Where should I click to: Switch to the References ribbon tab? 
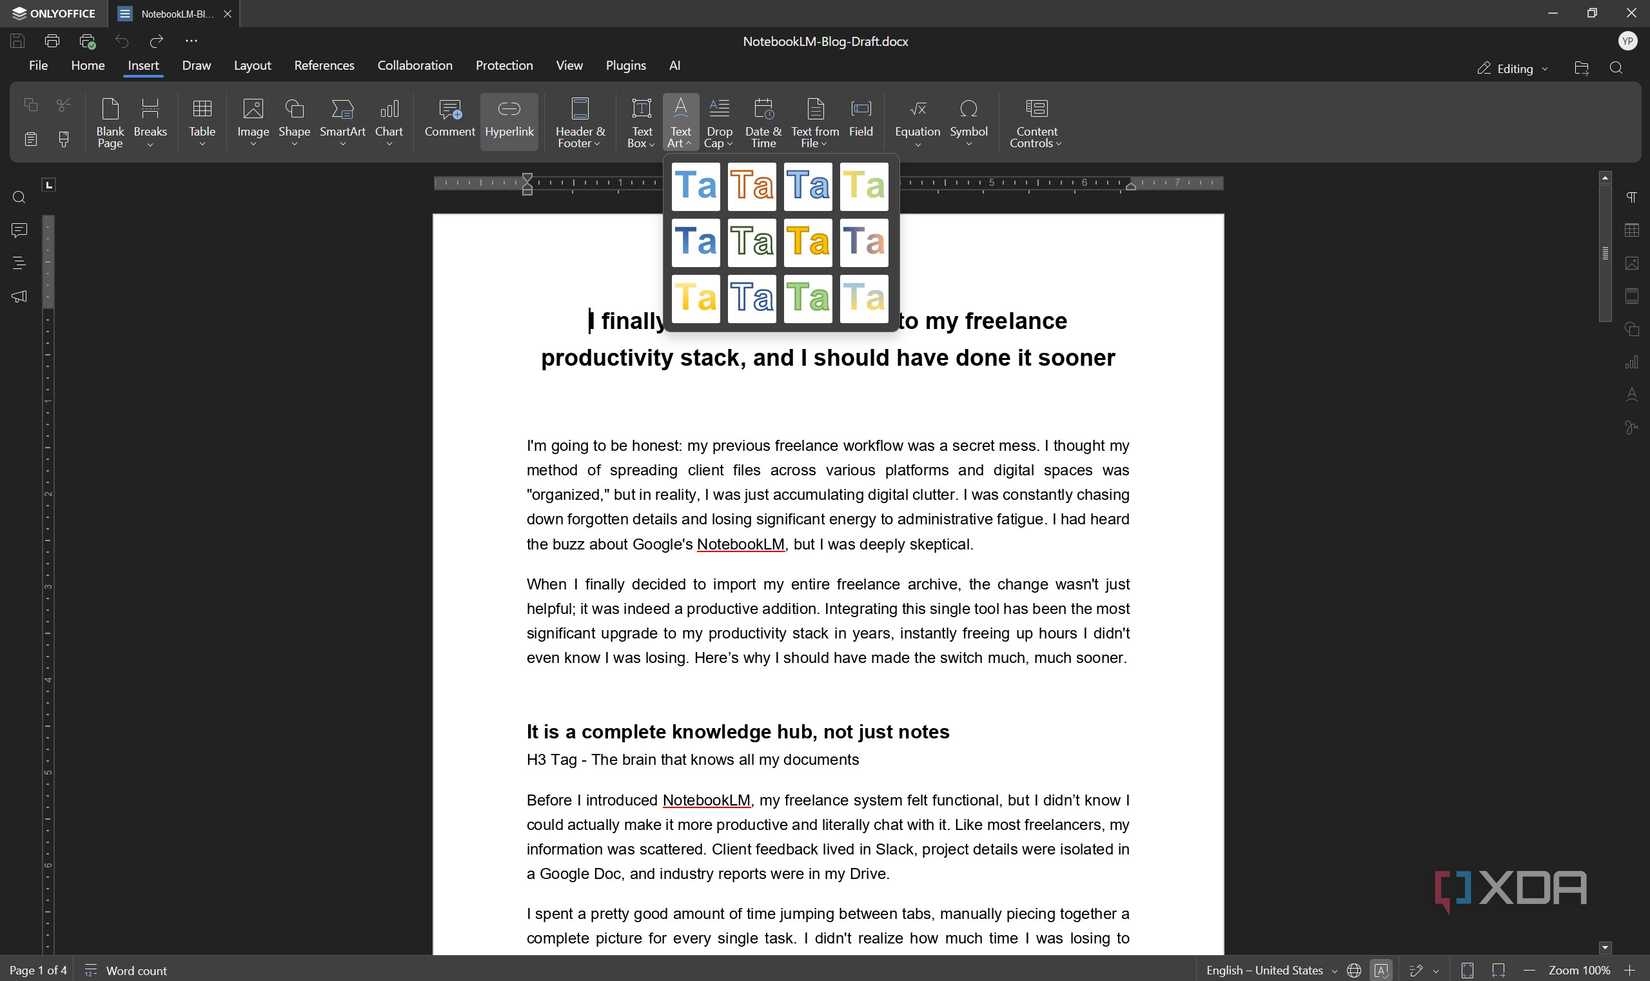(x=324, y=65)
